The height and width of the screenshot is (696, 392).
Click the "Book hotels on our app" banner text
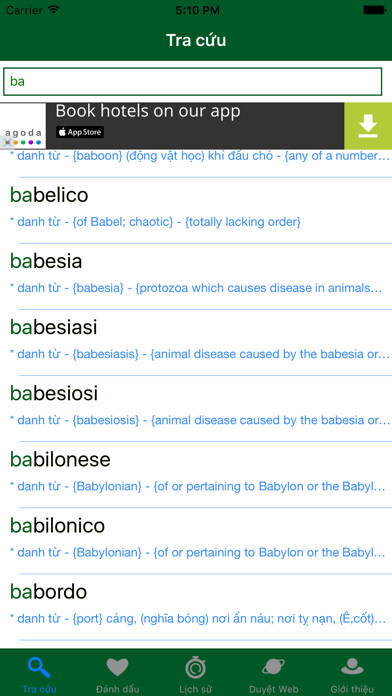pos(148,111)
